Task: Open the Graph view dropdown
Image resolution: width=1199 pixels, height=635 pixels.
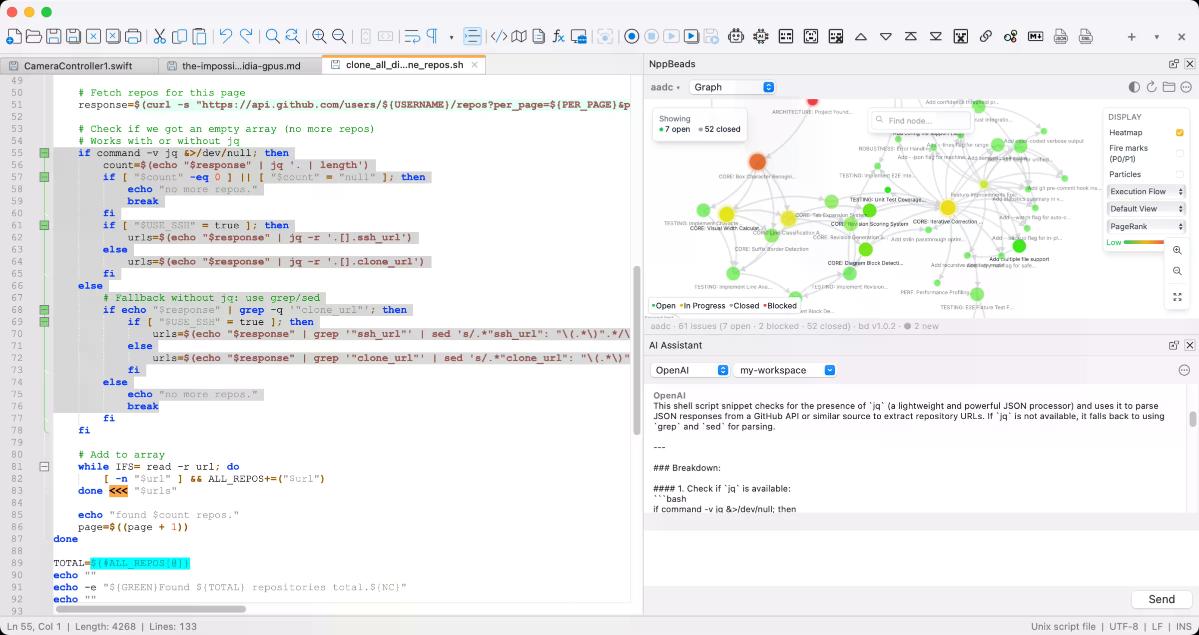Action: (x=733, y=87)
